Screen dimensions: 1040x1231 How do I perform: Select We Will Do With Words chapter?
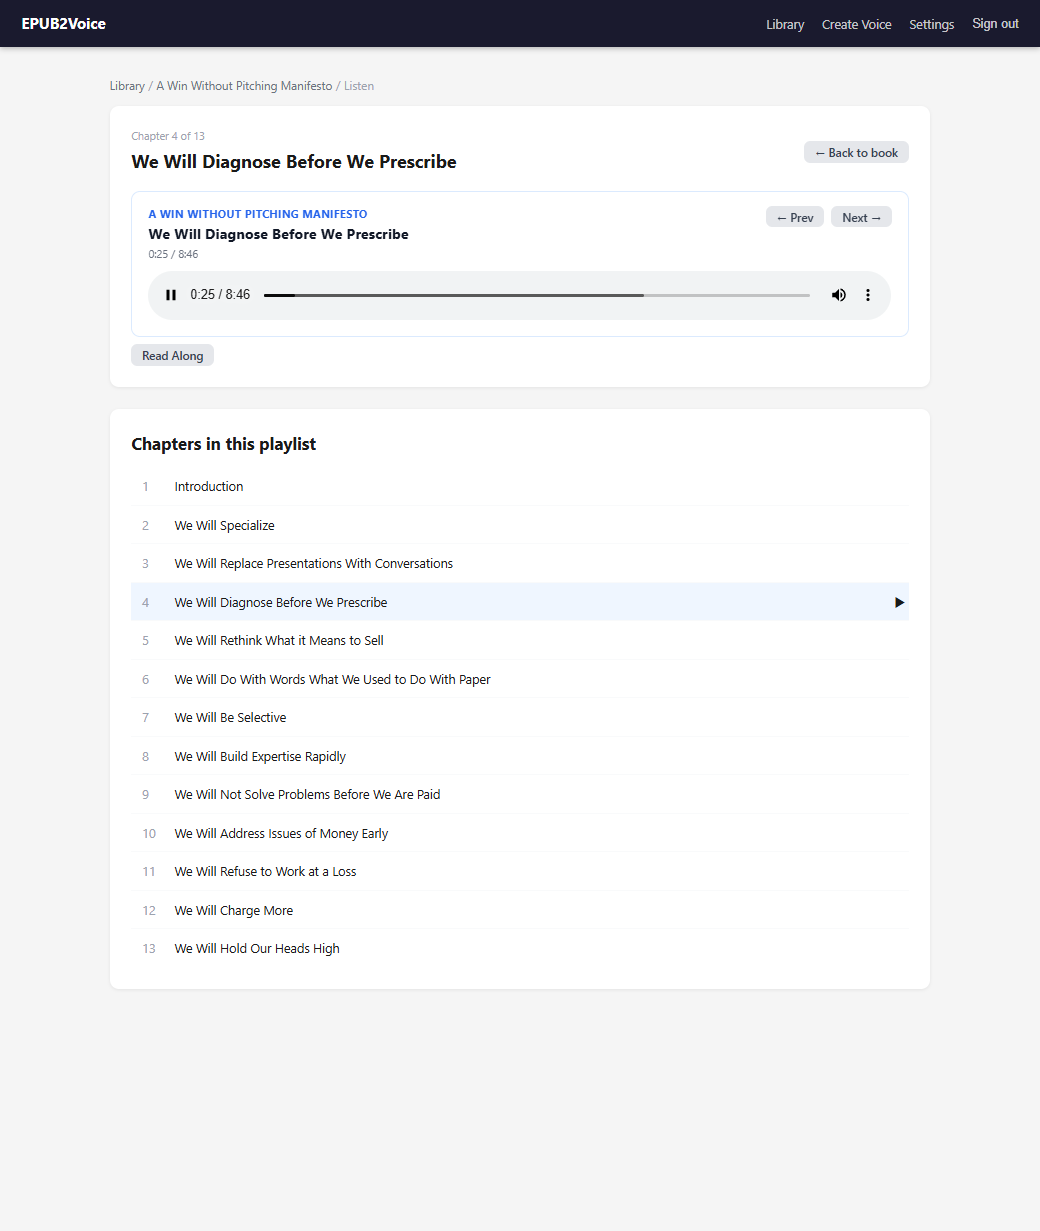pos(520,679)
